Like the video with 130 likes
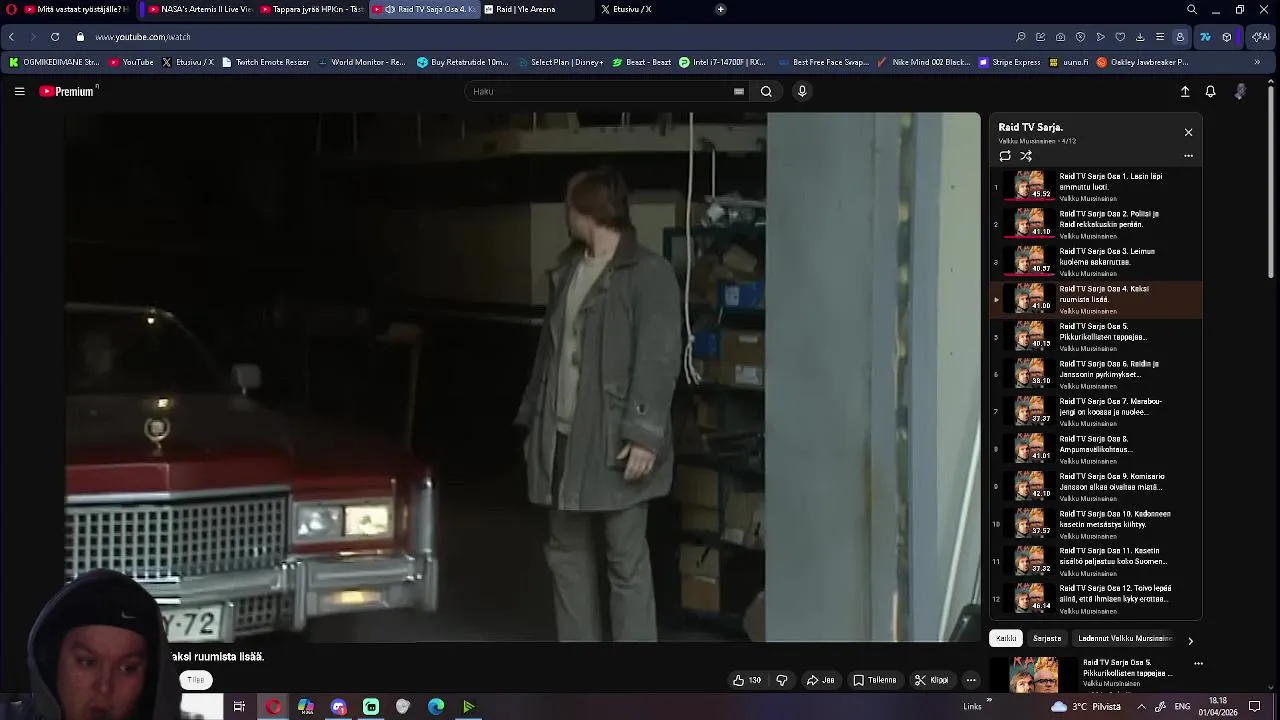1280x720 pixels. 747,680
